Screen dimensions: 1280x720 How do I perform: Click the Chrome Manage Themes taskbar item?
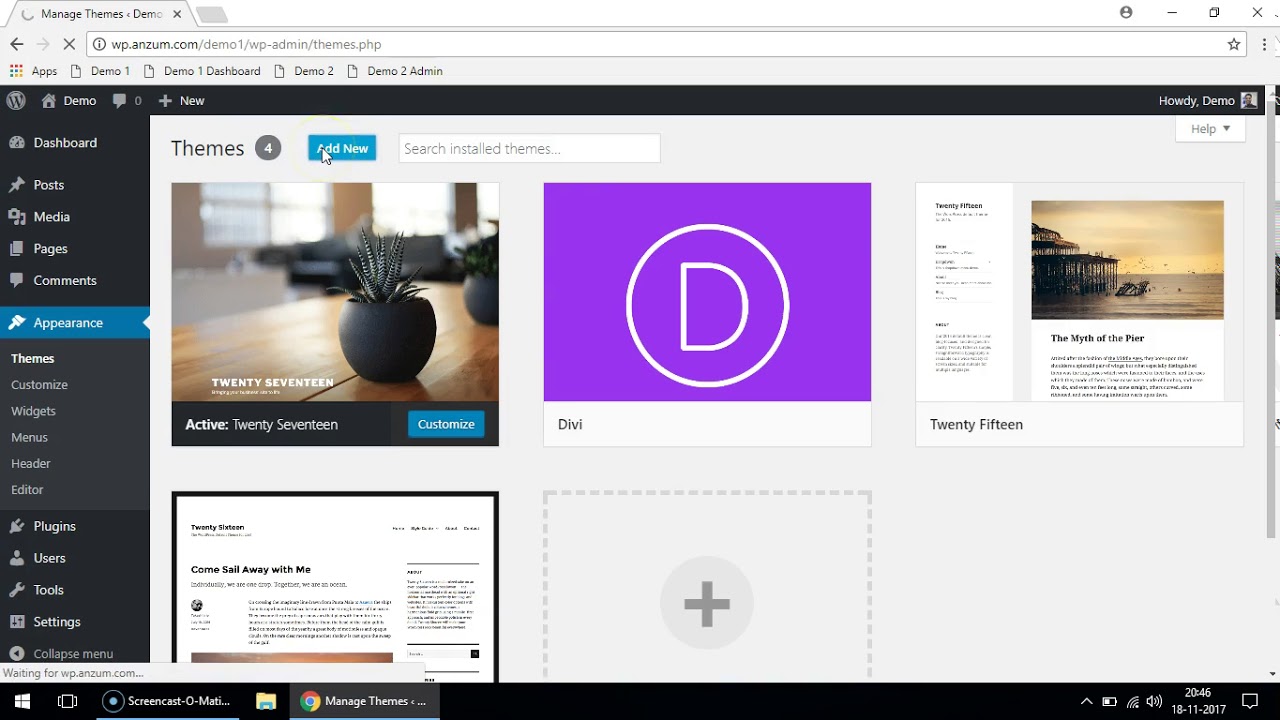365,701
